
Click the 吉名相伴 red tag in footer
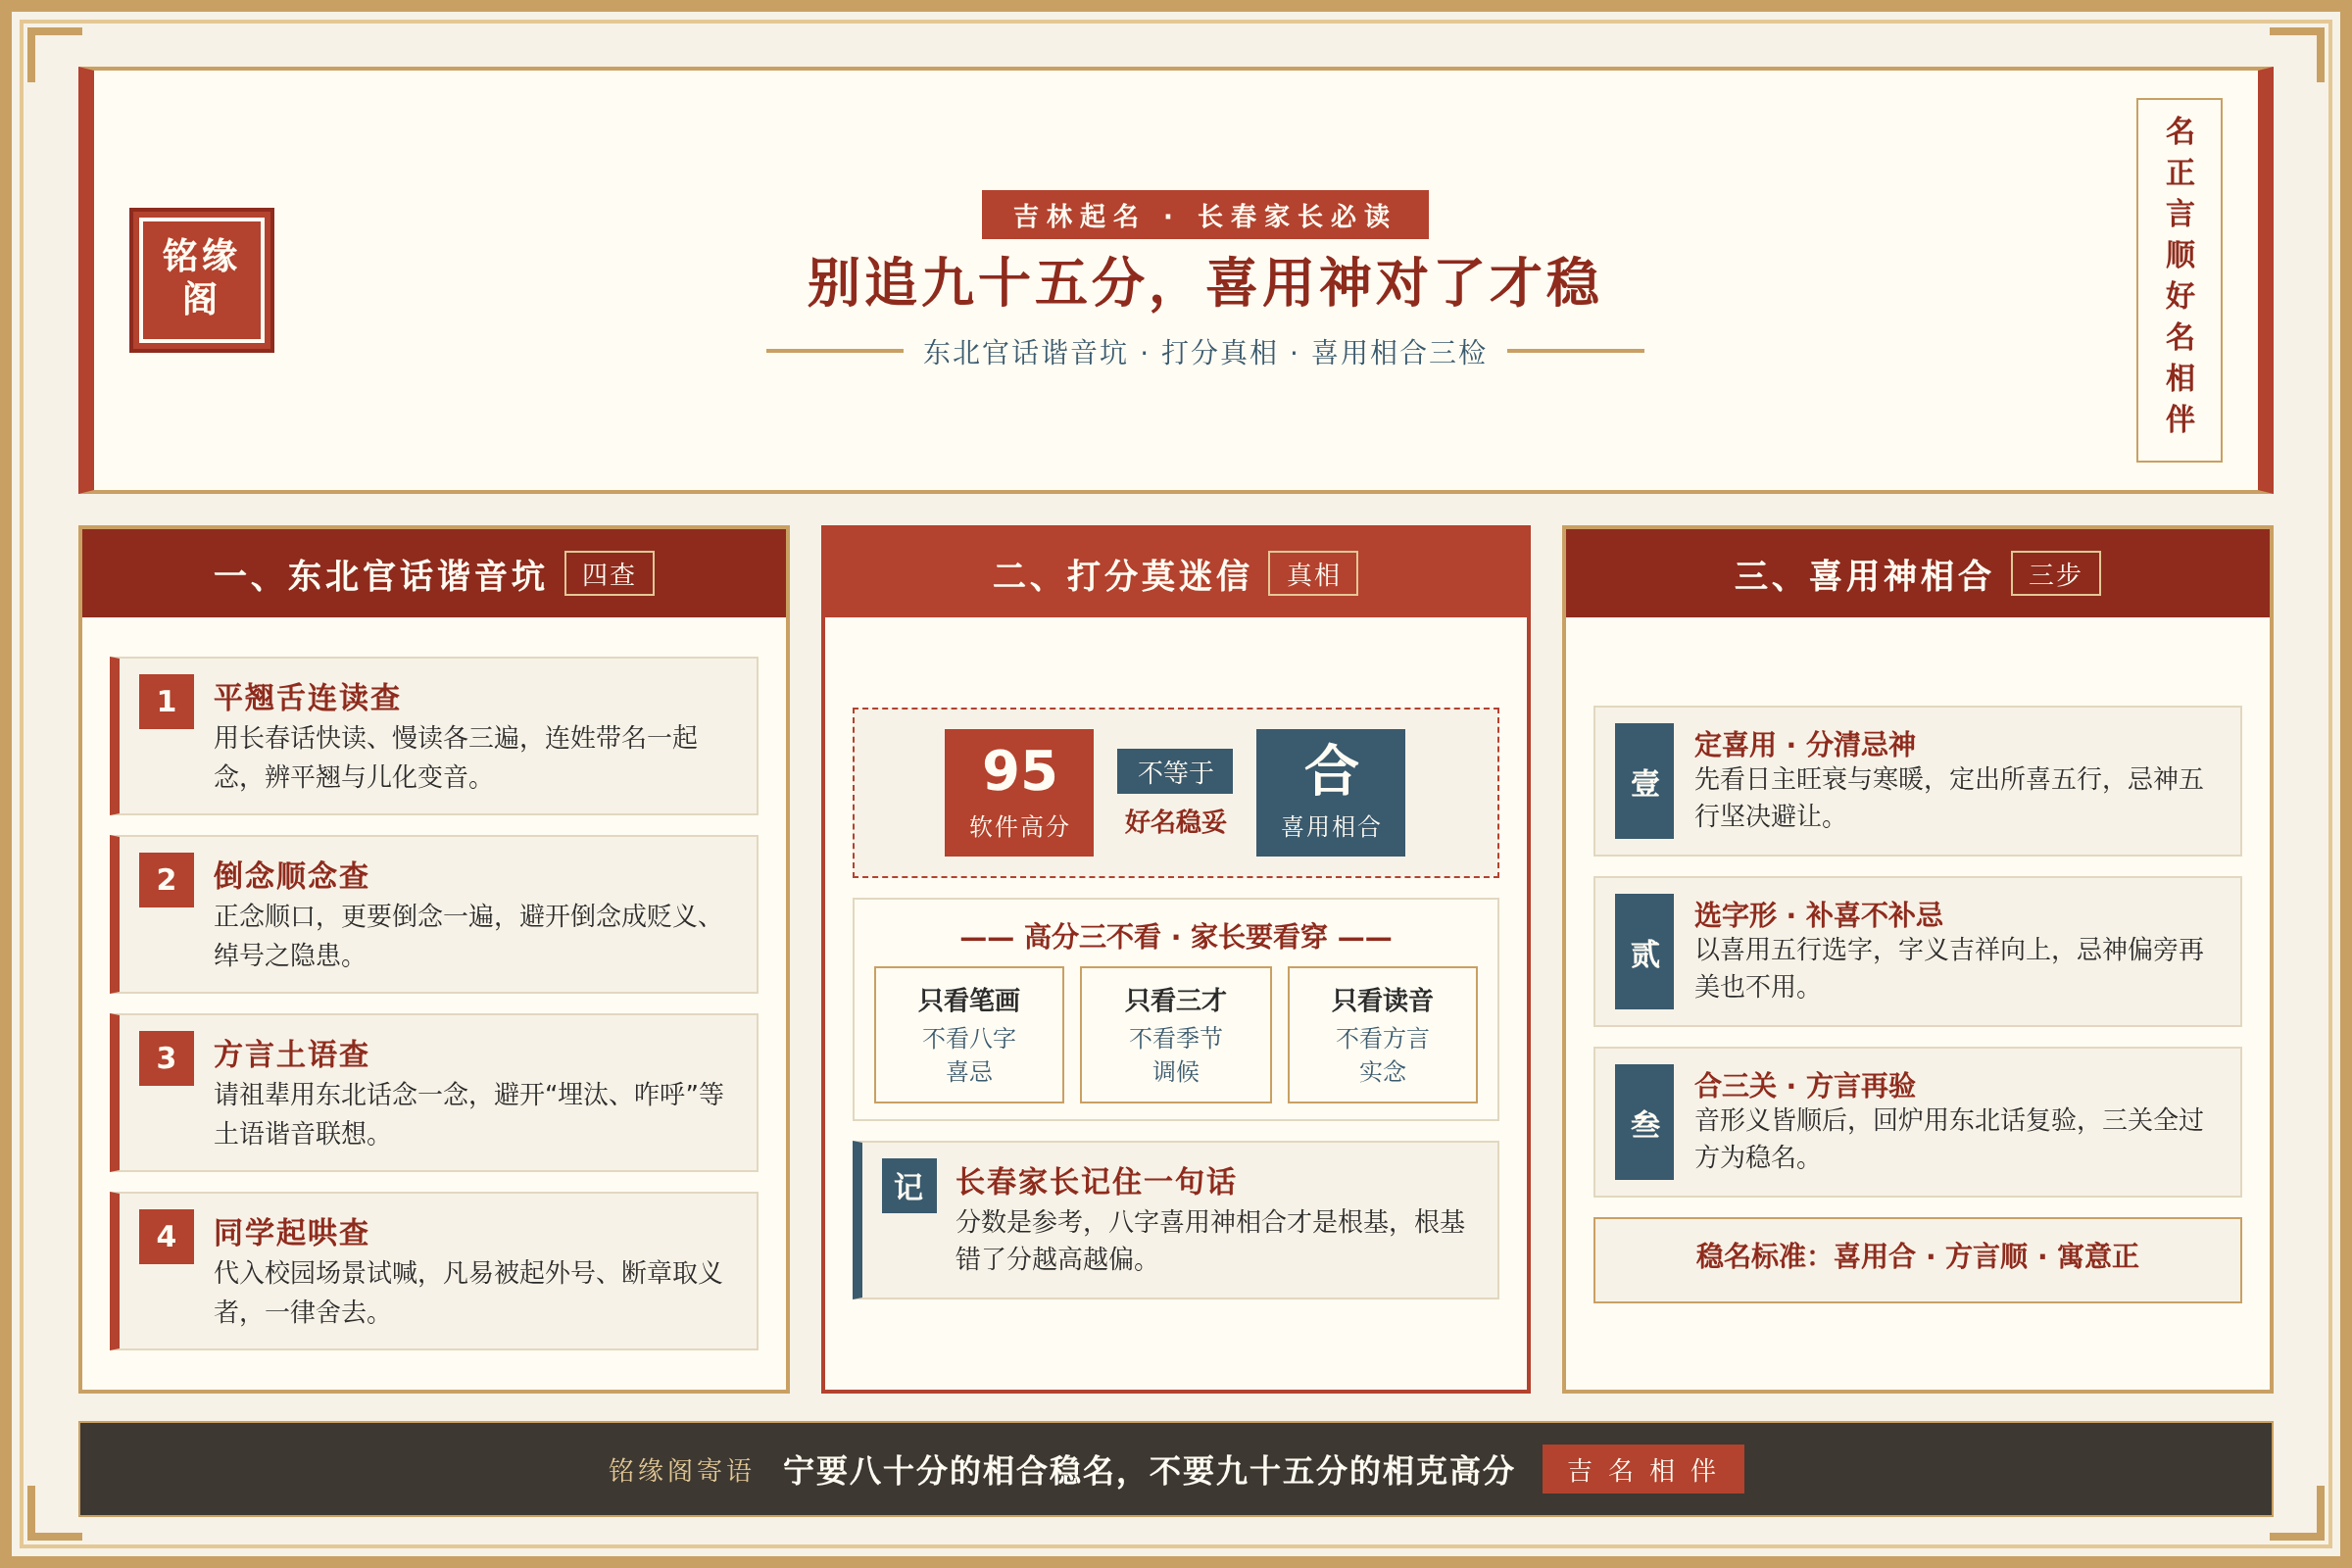click(1643, 1469)
